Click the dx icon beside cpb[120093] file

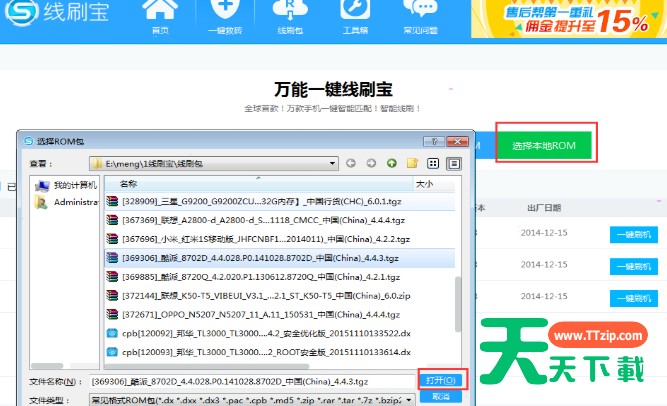(x=112, y=352)
